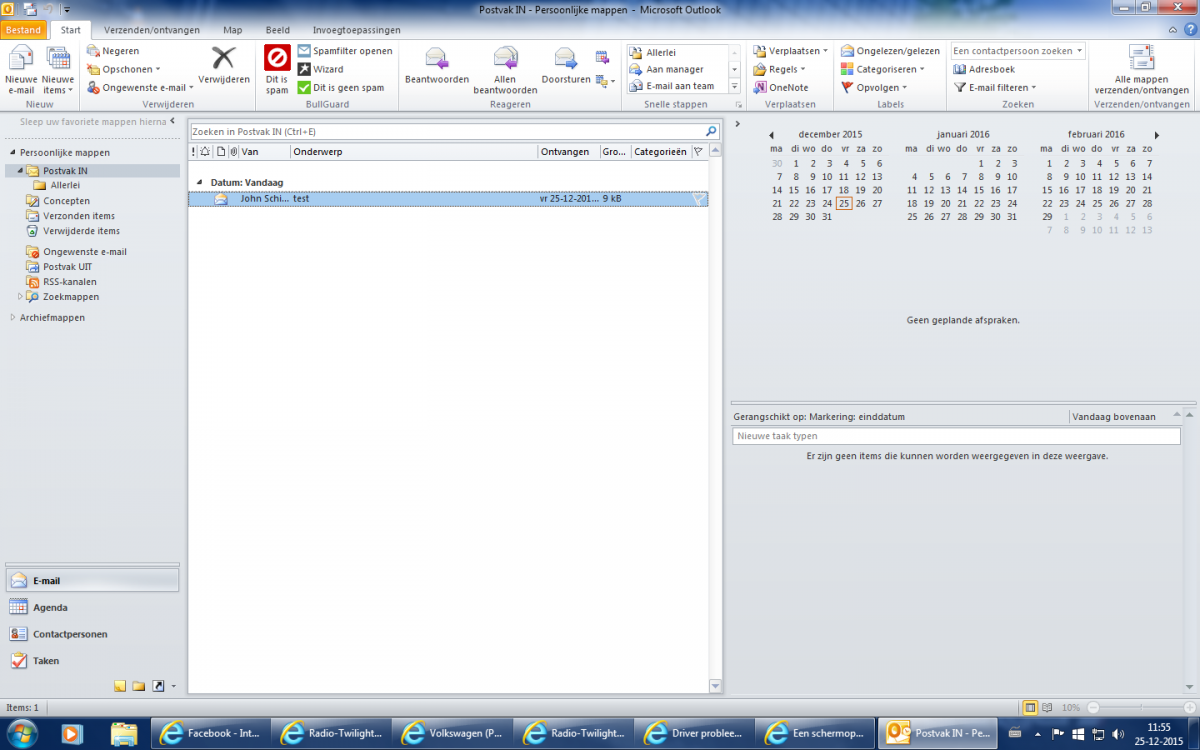Forward message with Doorsturen
The width and height of the screenshot is (1200, 750).
click(x=566, y=66)
